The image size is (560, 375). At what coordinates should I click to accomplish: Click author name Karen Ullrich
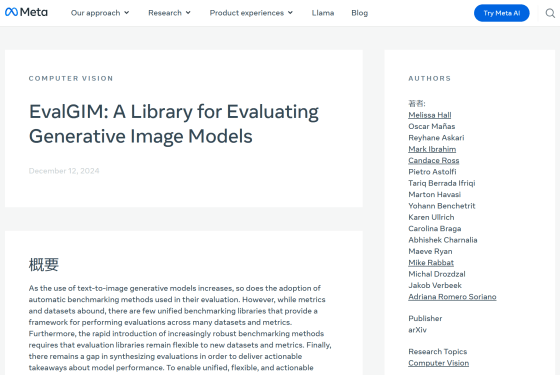point(431,217)
